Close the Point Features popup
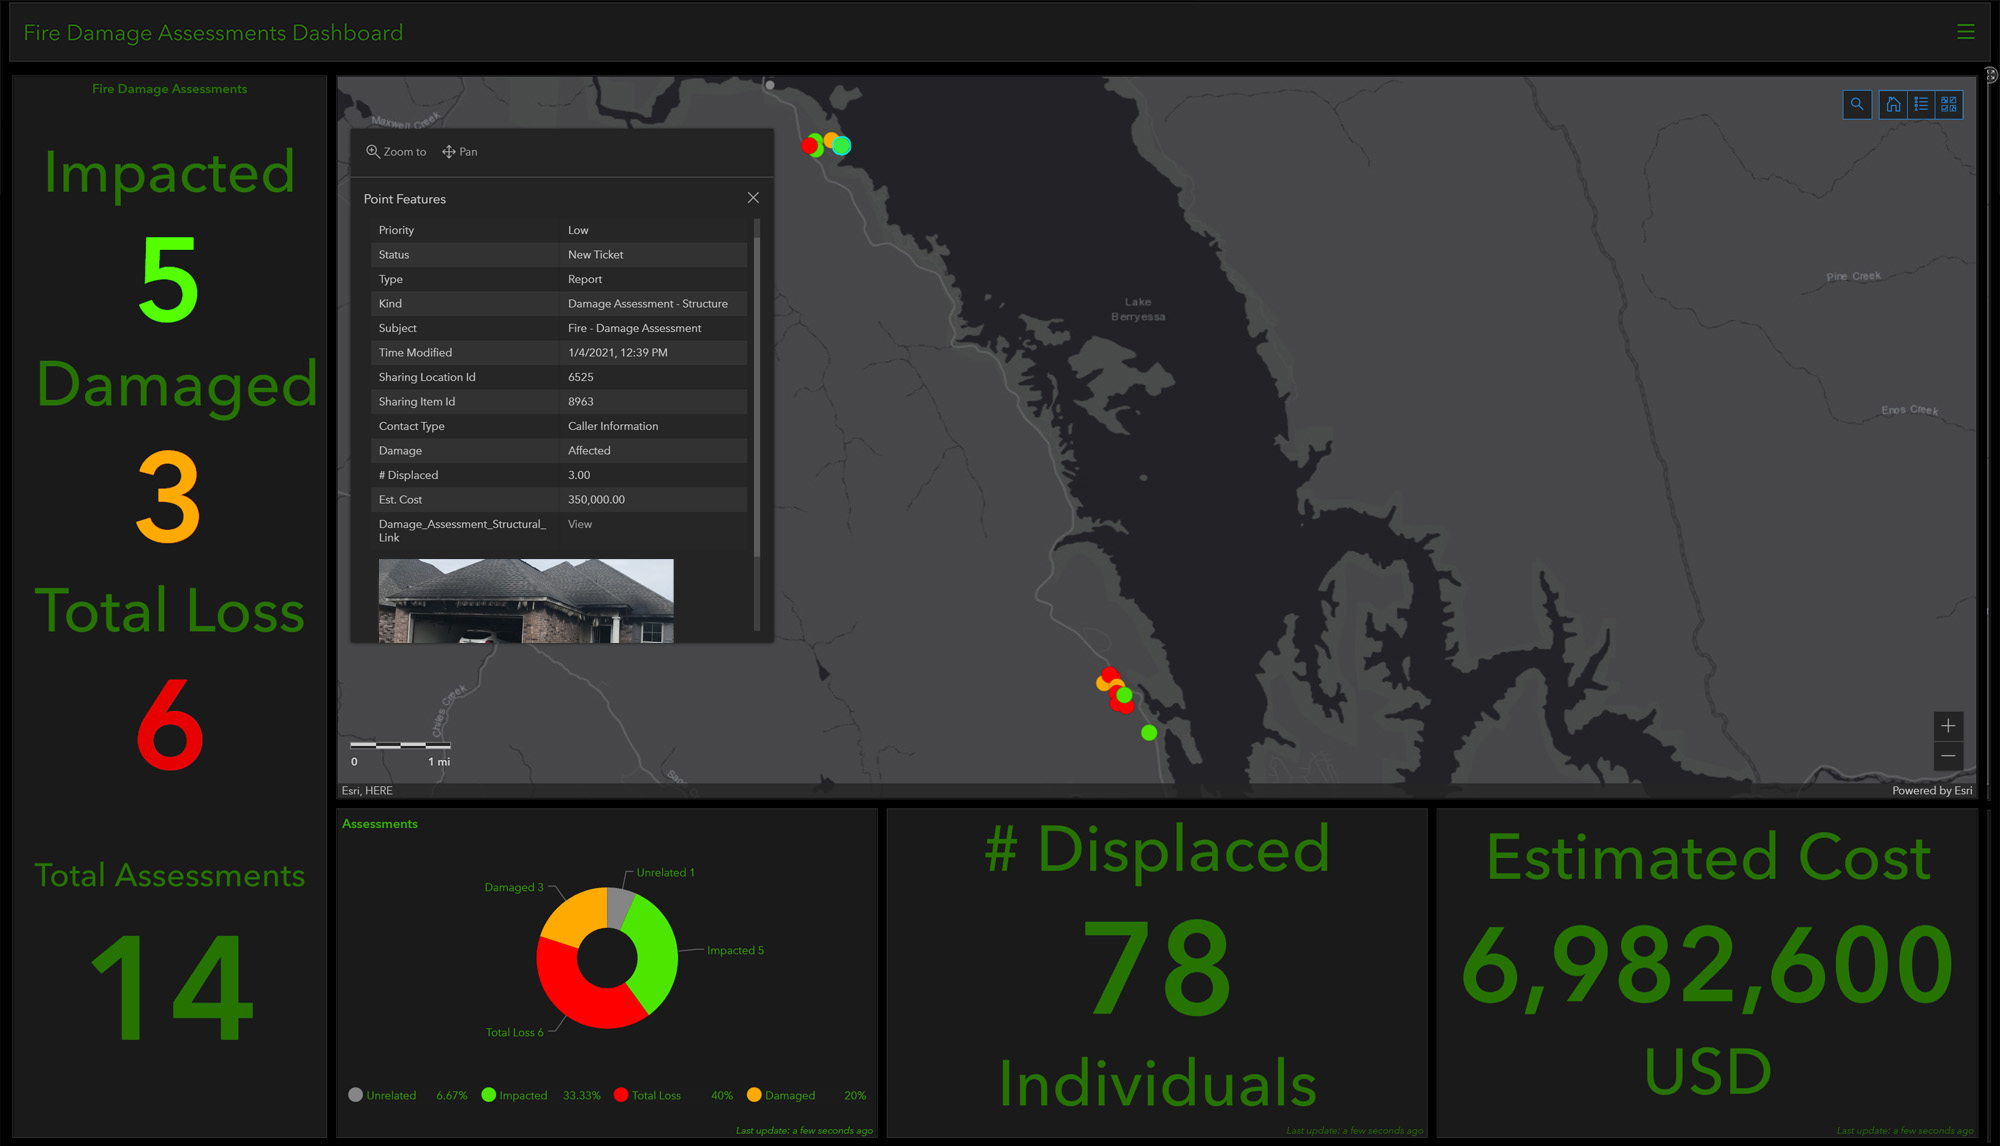This screenshot has height=1146, width=2000. 753,198
